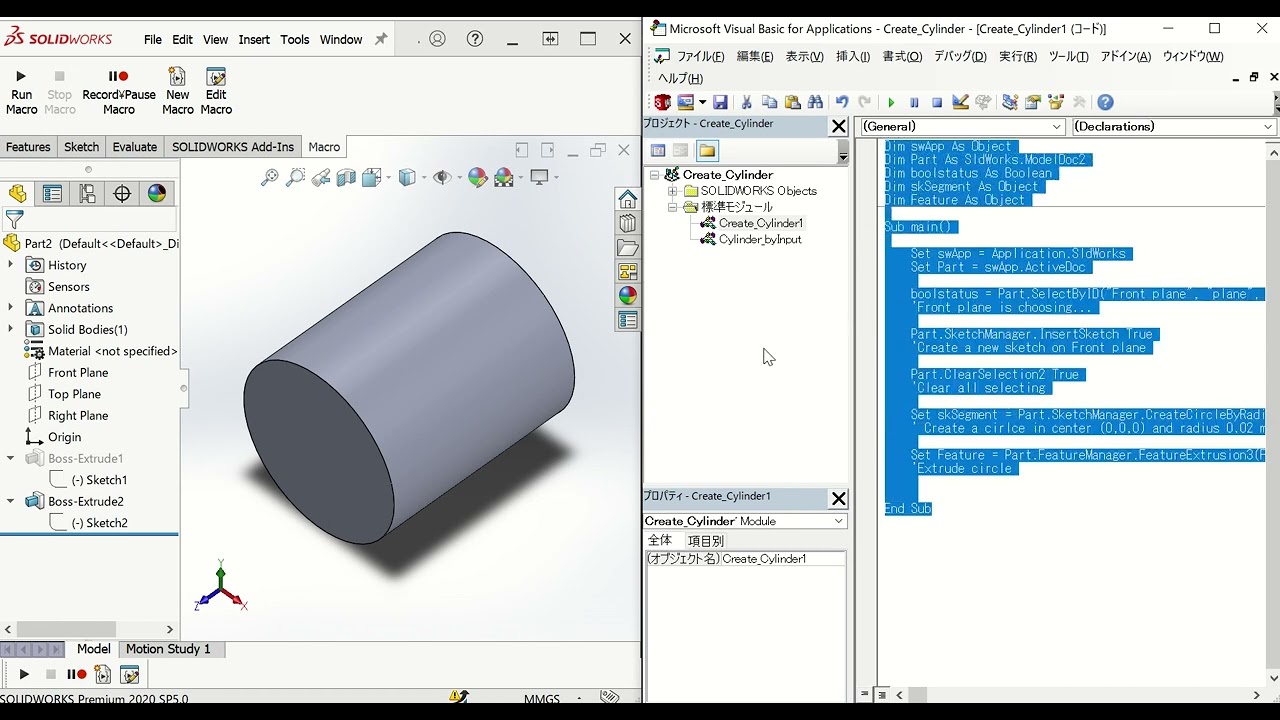Open the Display Style dropdown arrow
The image size is (1280, 720).
[424, 178]
